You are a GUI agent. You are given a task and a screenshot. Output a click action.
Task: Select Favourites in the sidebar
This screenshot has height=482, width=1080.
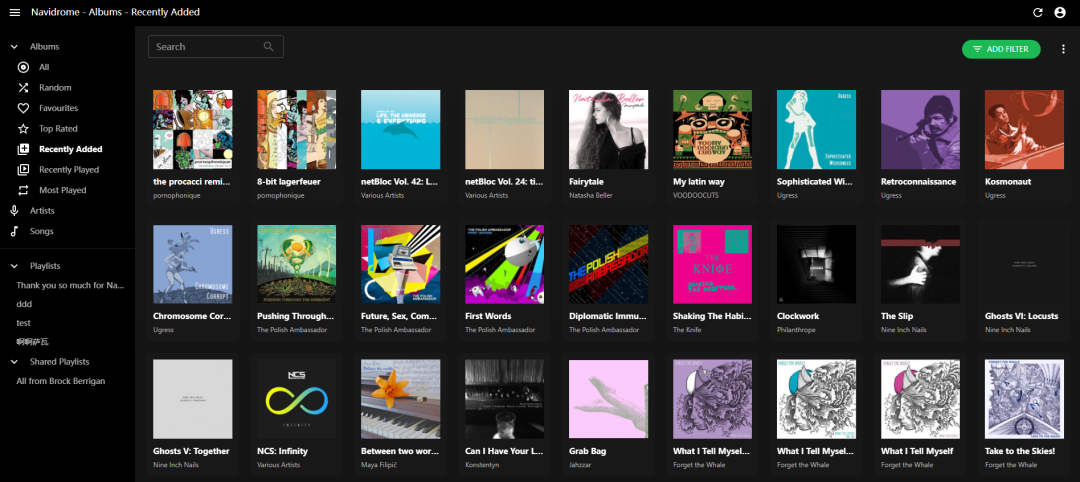[x=59, y=108]
